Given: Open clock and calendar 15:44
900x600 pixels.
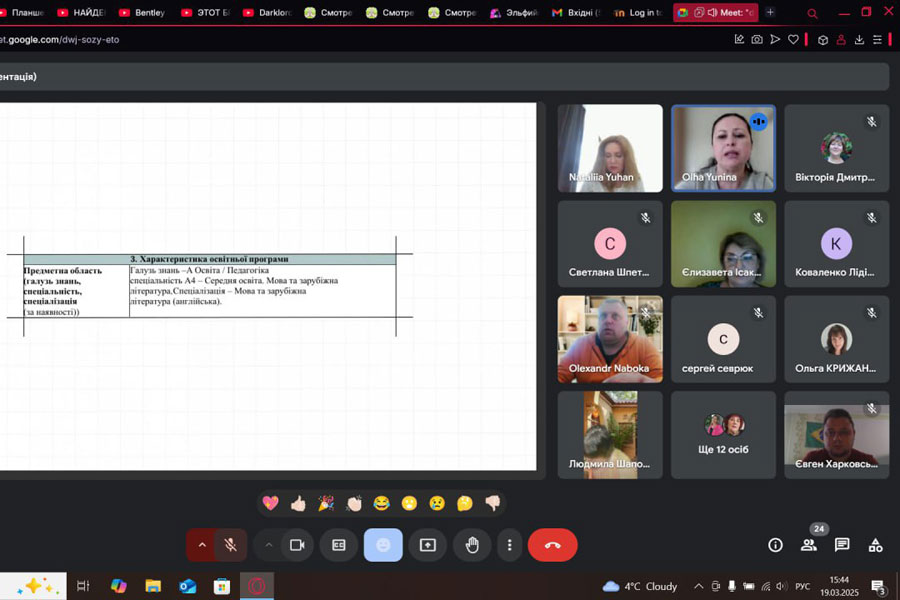Looking at the screenshot, I should point(839,586).
